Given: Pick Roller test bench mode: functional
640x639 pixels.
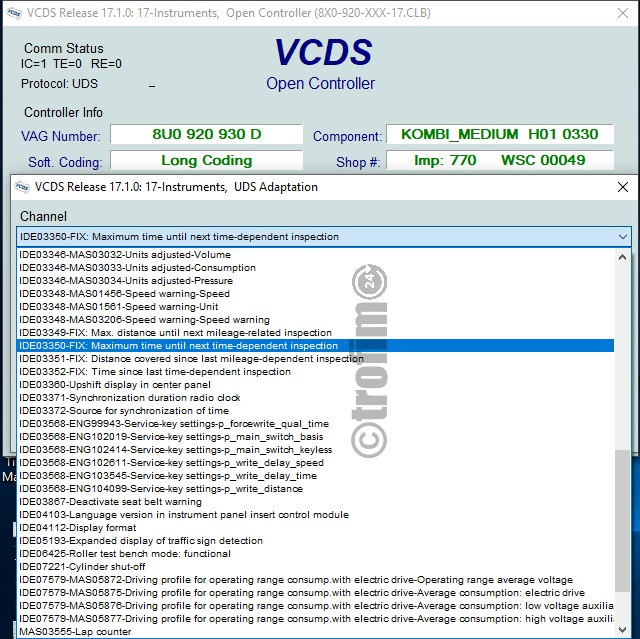Looking at the screenshot, I should pyautogui.click(x=316, y=554).
